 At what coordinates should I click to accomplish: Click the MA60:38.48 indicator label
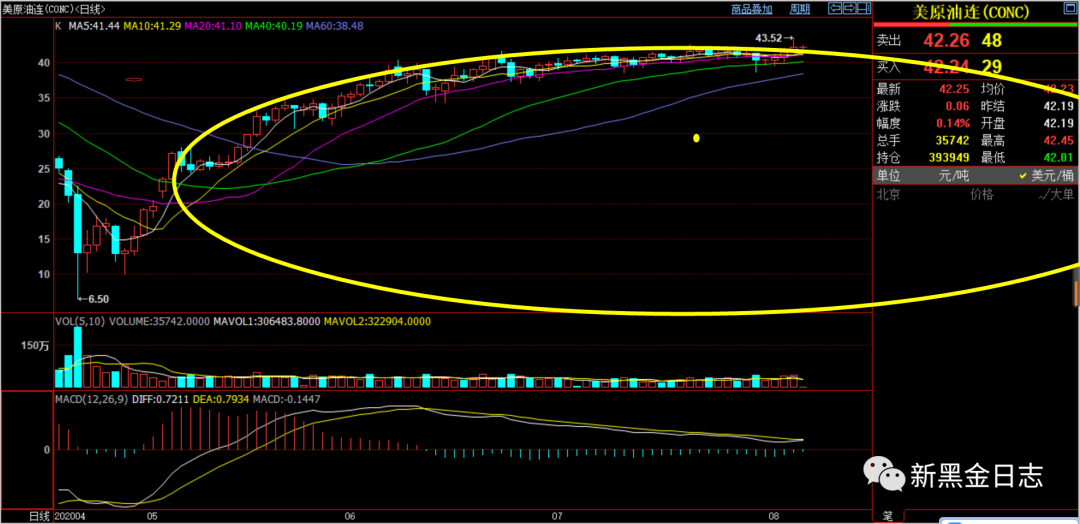pos(335,25)
